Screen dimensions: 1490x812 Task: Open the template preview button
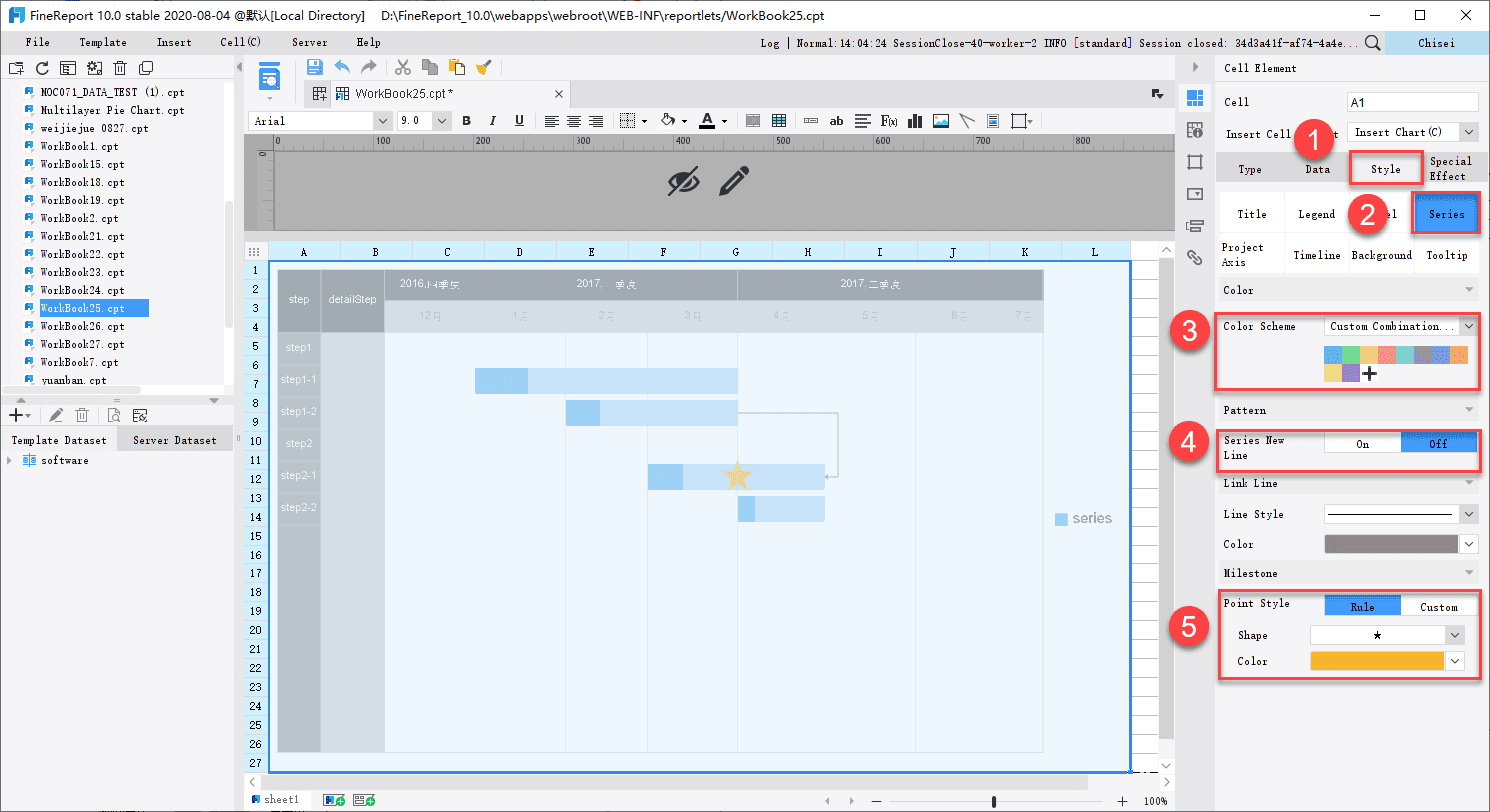pyautogui.click(x=269, y=76)
